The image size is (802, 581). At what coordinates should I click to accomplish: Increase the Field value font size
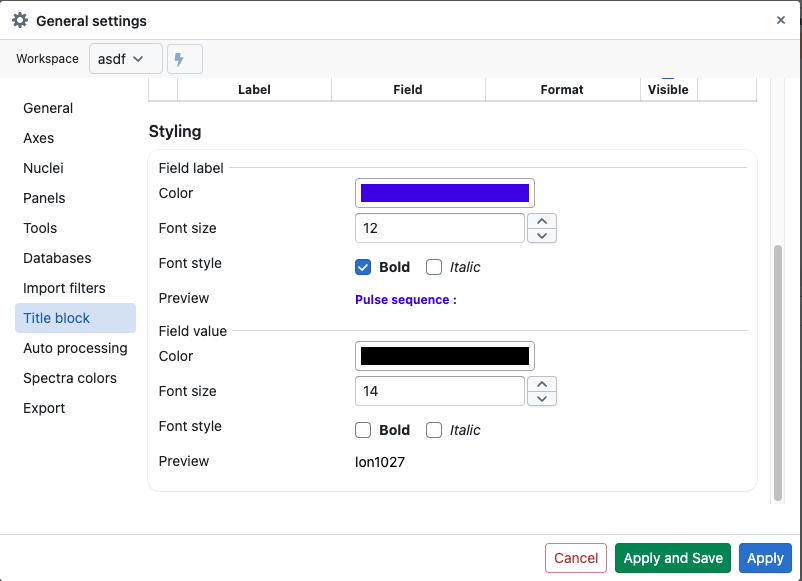pos(542,384)
